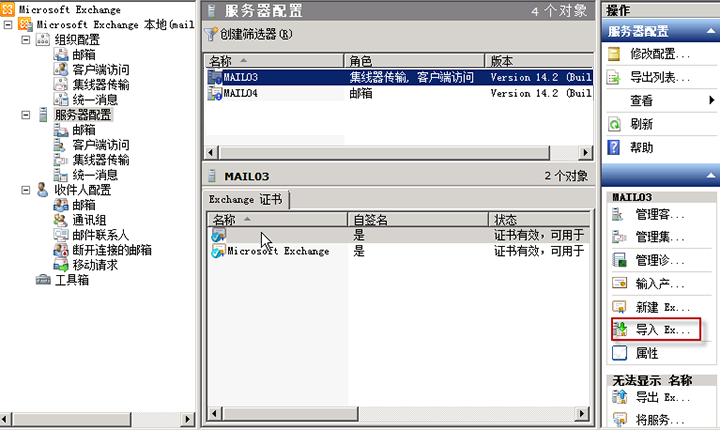
Task: Select the 服务器配置 tree label
Action: (83, 115)
